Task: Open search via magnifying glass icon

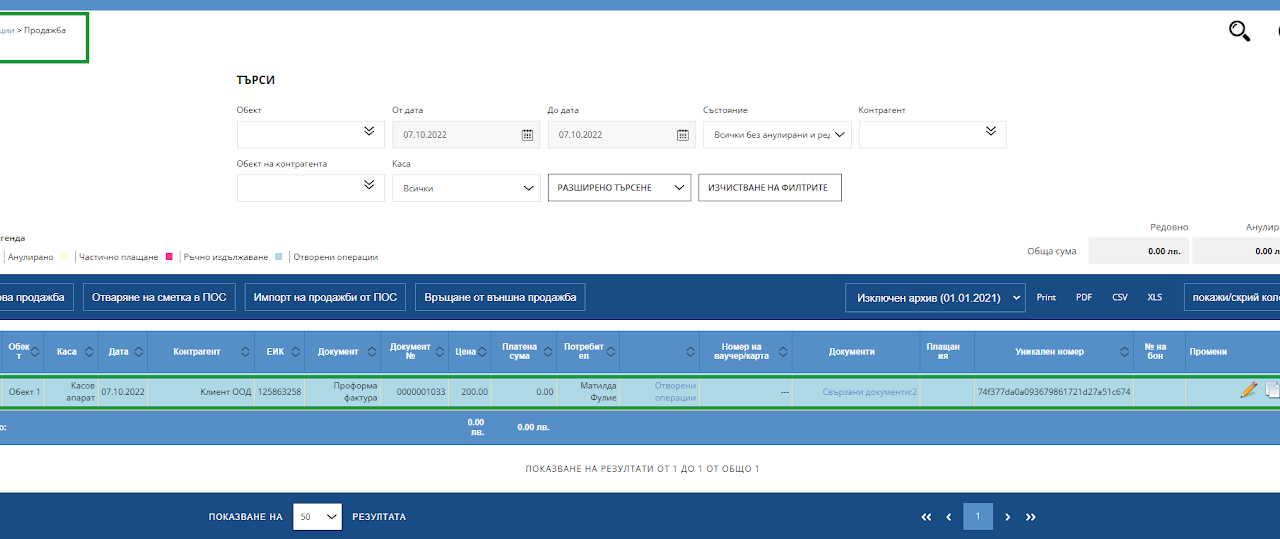Action: tap(1239, 31)
